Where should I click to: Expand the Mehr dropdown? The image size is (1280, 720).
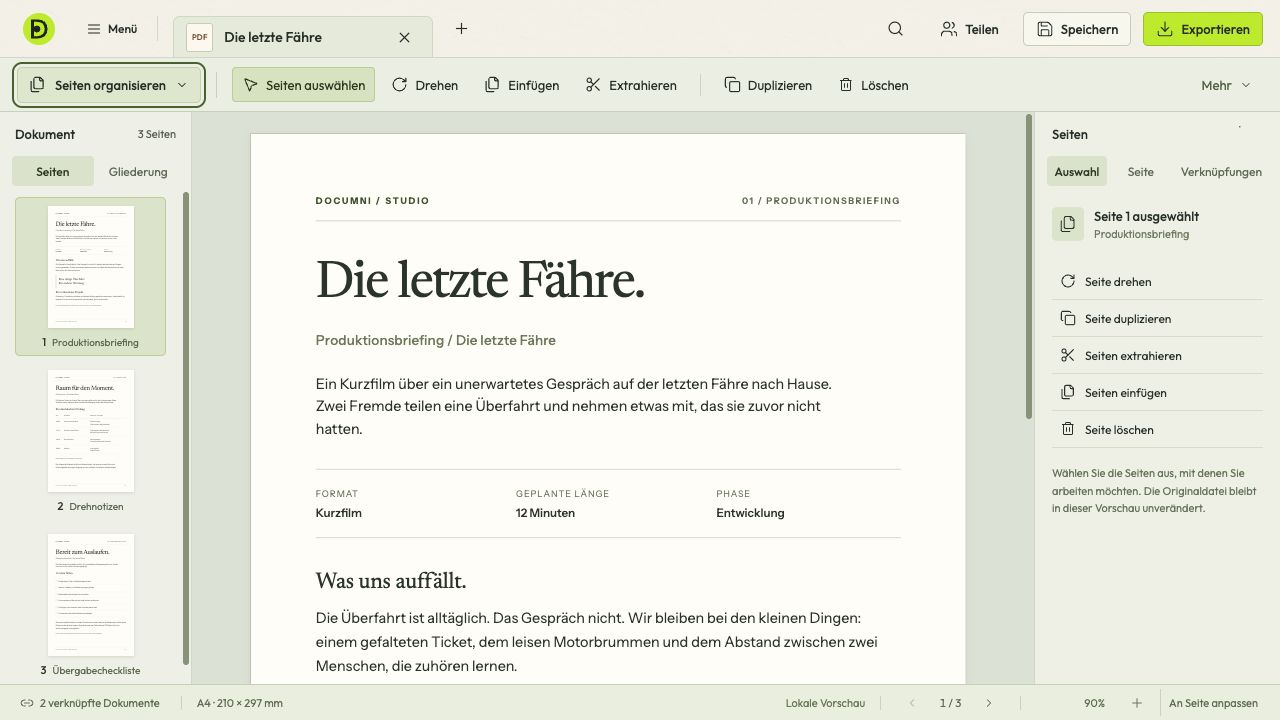click(1226, 85)
